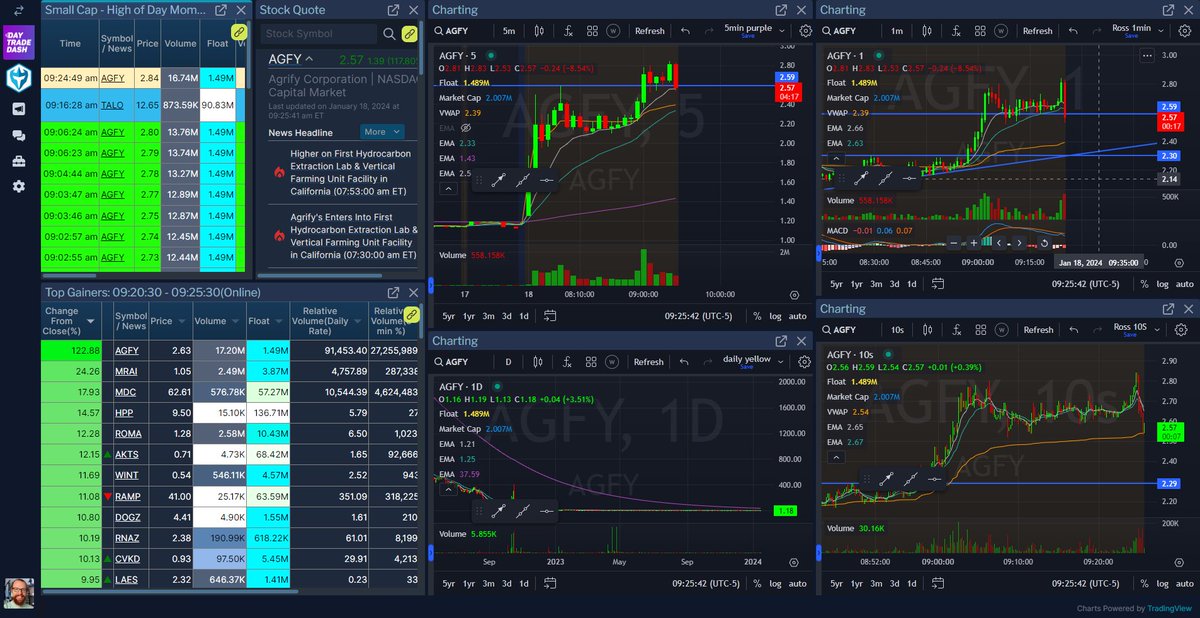
Task: Open the toolbox icon in sidebar
Action: coord(19,161)
